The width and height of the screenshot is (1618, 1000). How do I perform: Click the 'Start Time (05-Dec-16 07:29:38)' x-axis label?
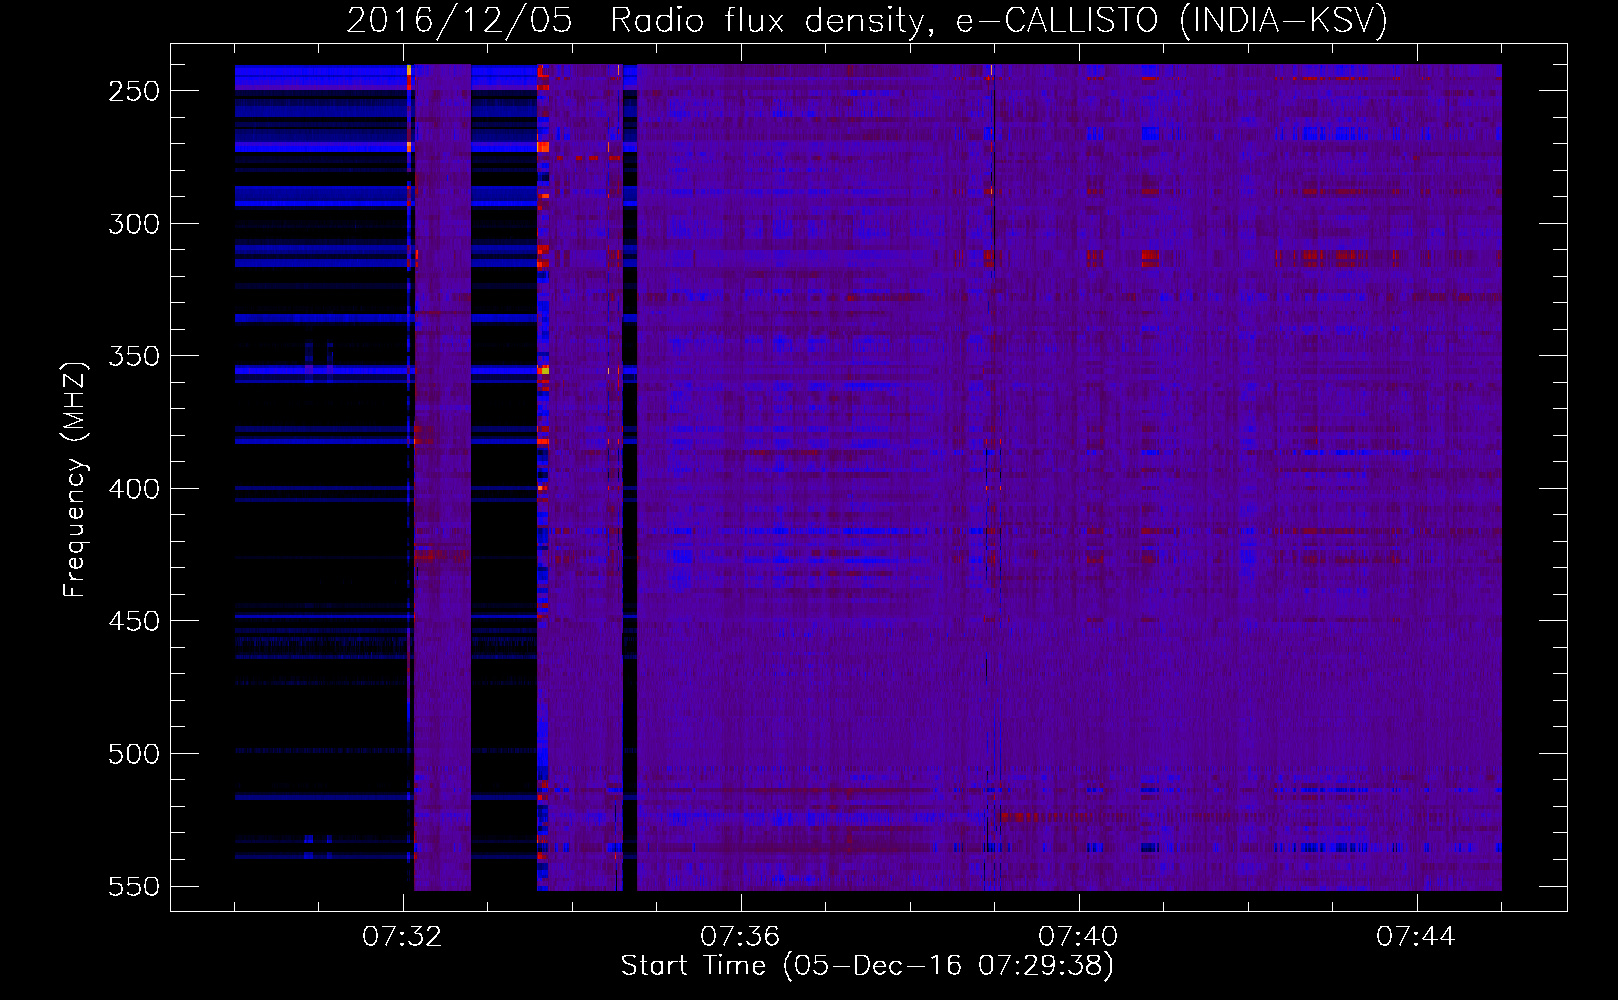click(867, 966)
